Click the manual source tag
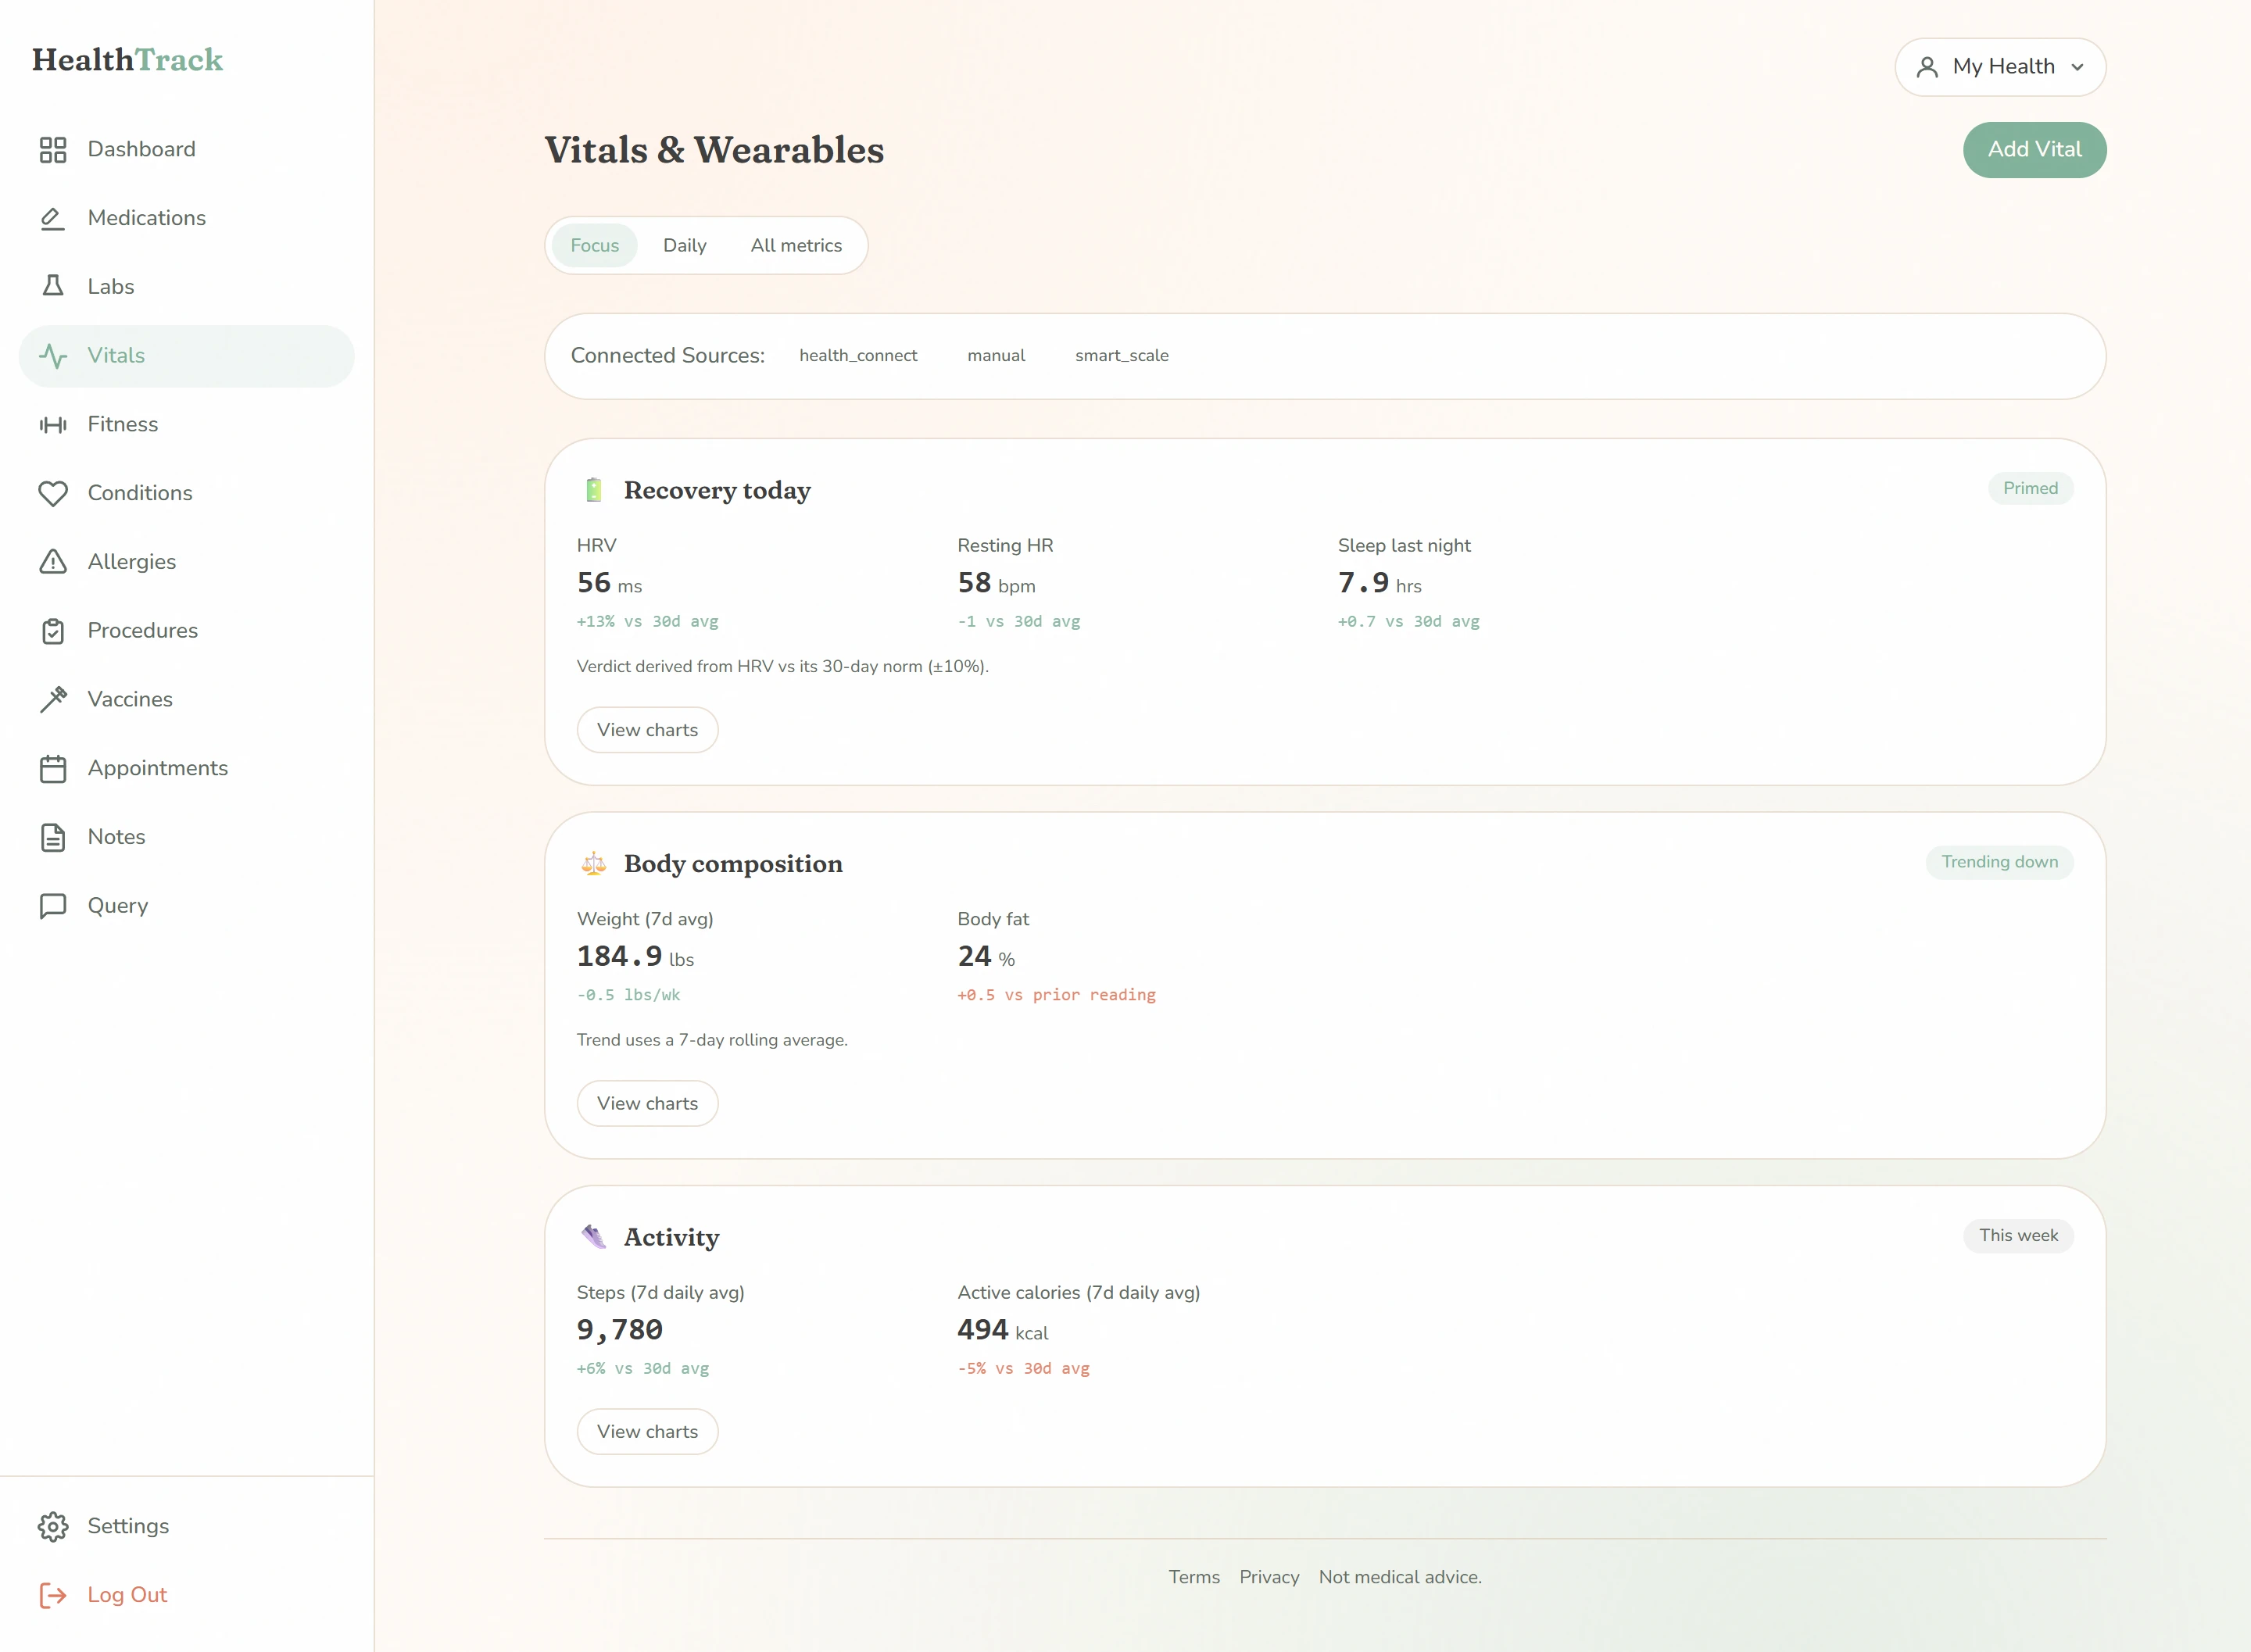 (x=996, y=356)
